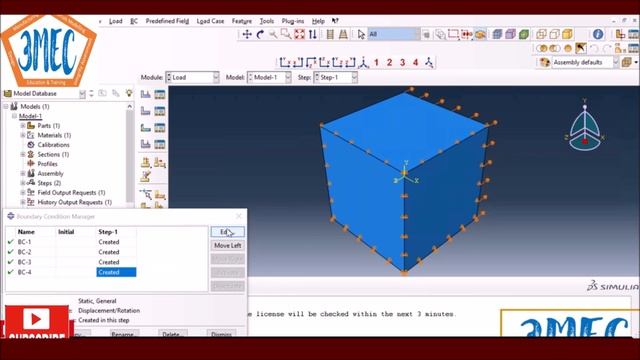Viewport: 640px width, 360px height.
Task: Open the BC menu
Action: pyautogui.click(x=134, y=21)
